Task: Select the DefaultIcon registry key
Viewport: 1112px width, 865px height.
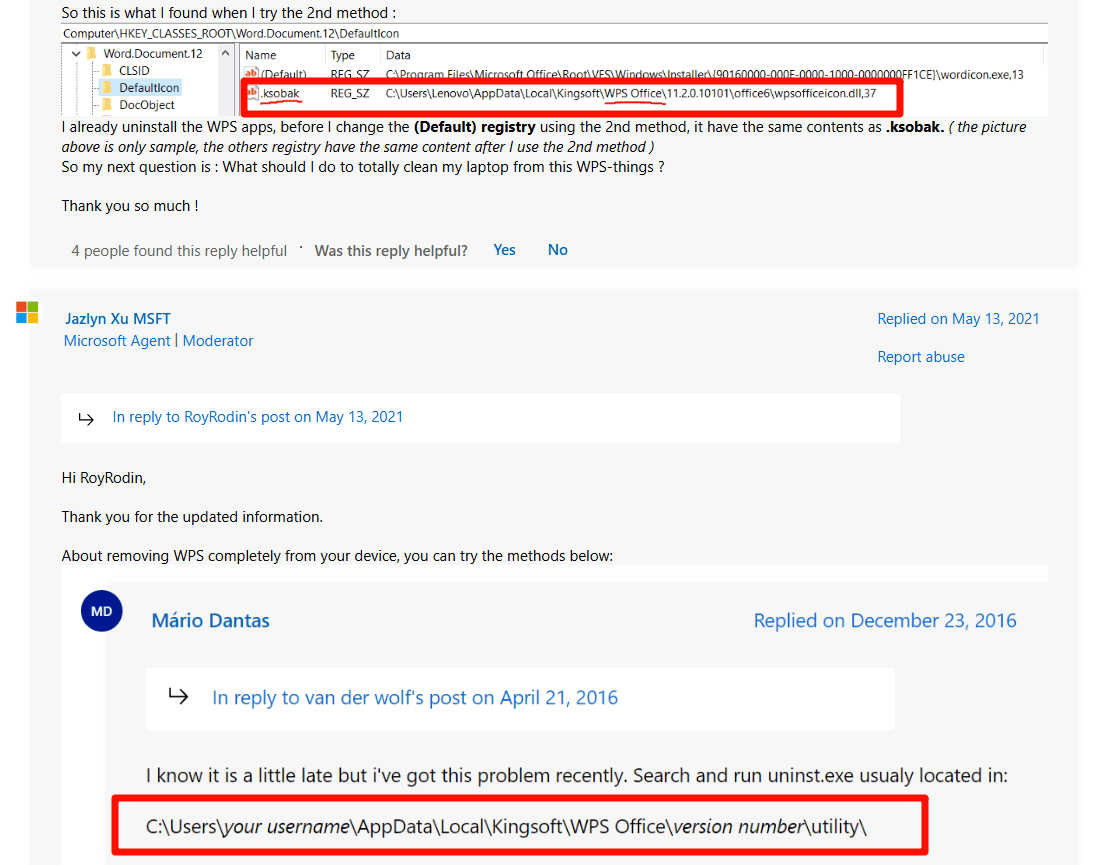Action: [x=149, y=88]
